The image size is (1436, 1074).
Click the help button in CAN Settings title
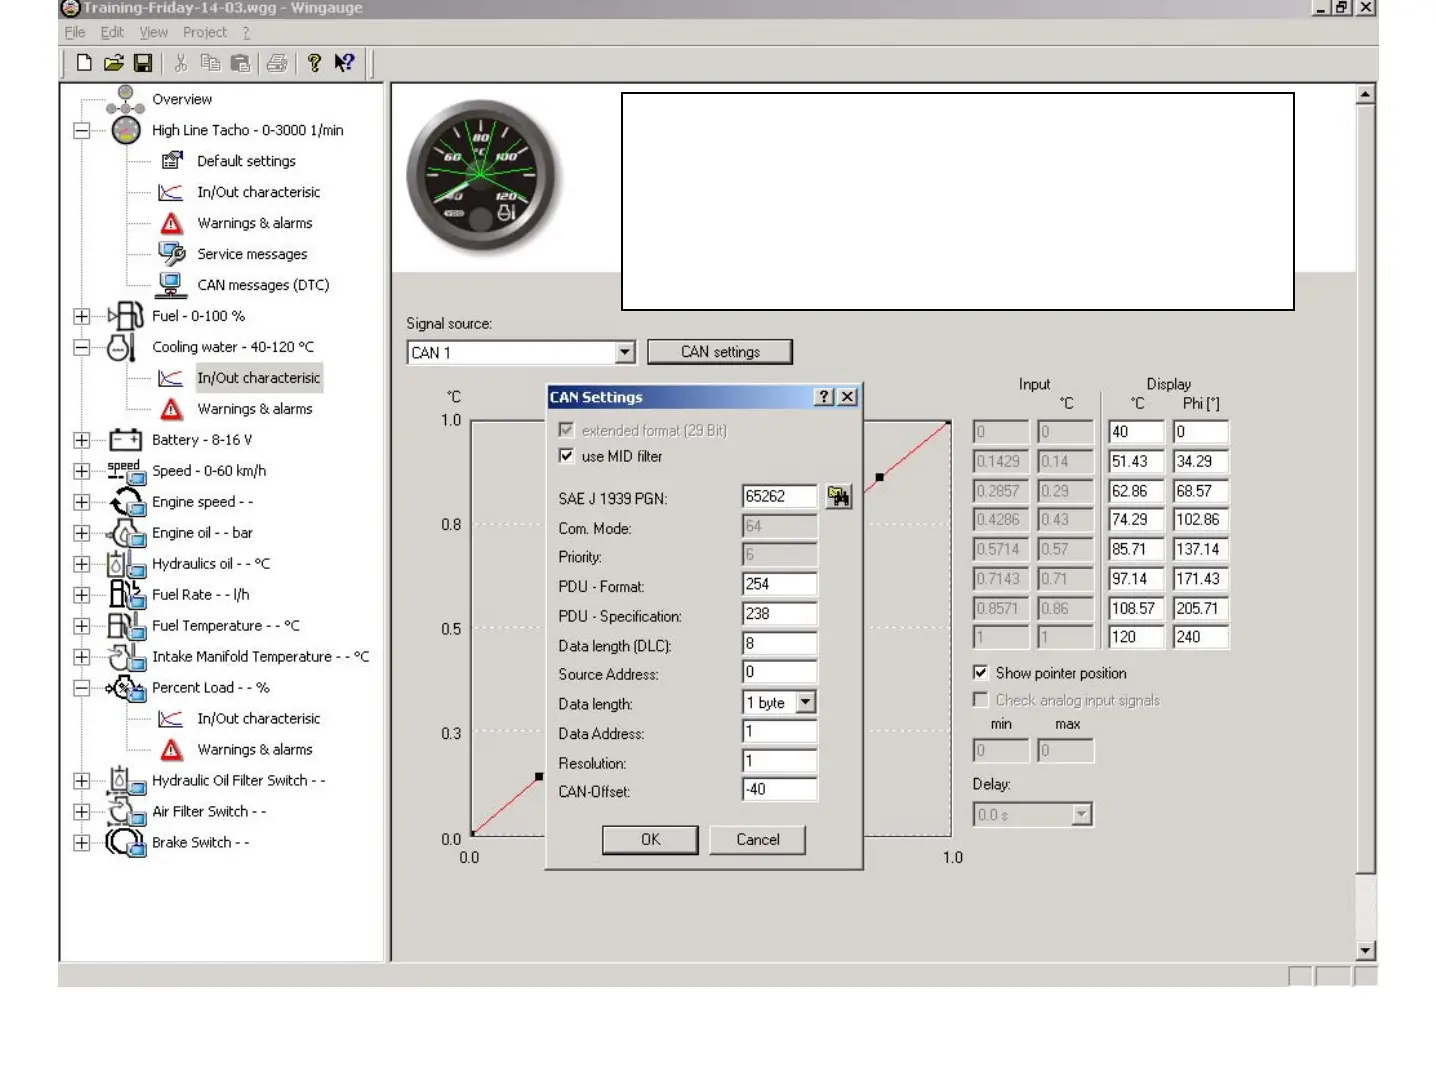[x=824, y=397]
